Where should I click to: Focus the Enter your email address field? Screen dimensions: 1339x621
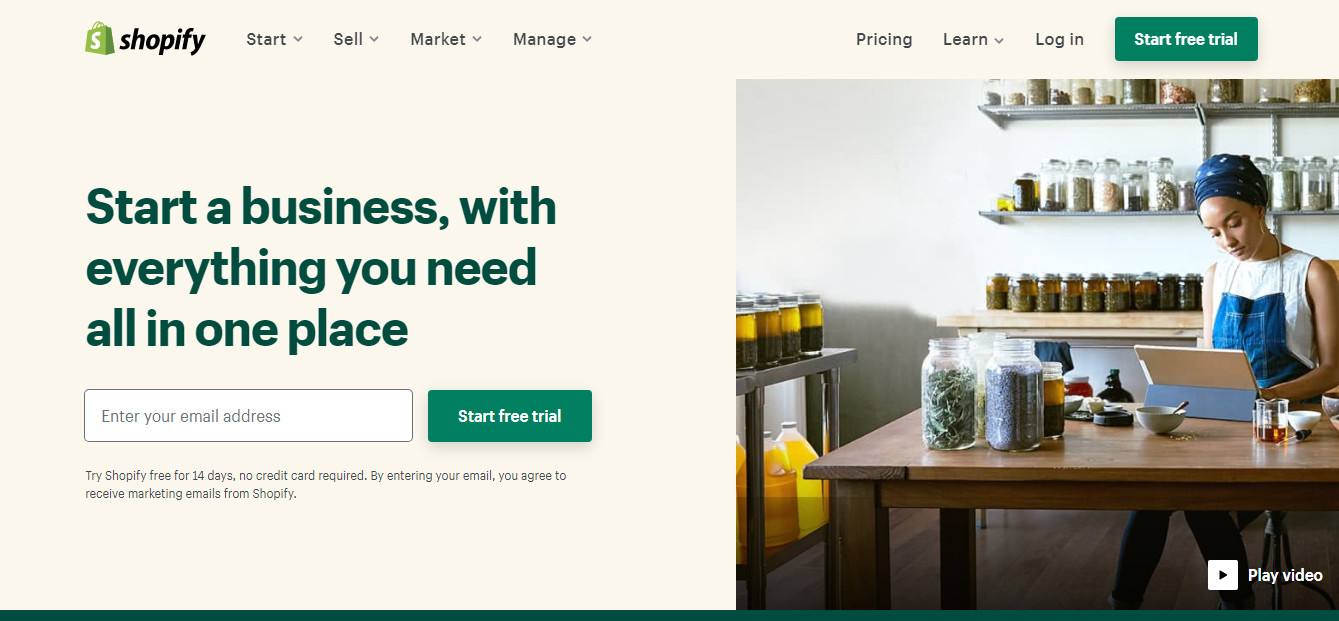[x=248, y=416]
